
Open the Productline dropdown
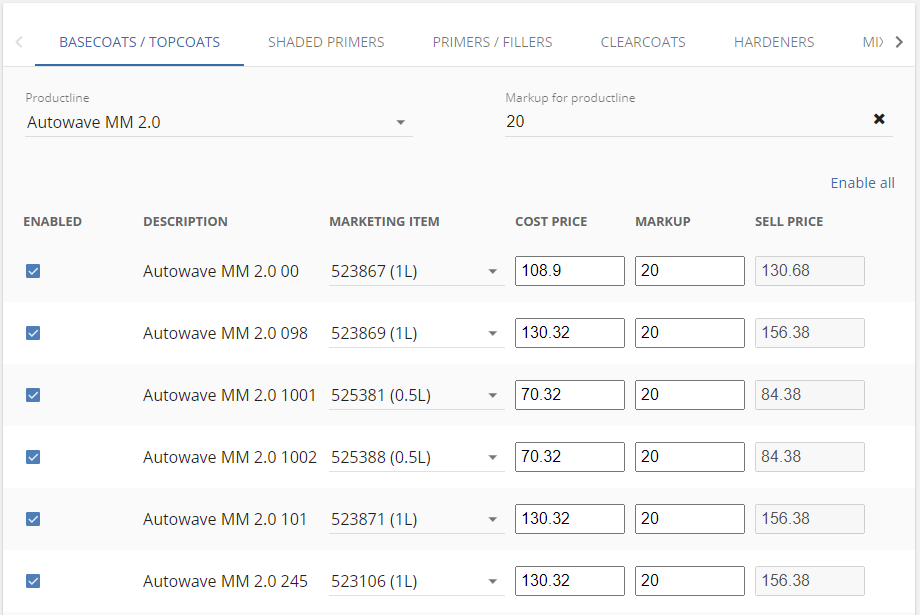[218, 122]
